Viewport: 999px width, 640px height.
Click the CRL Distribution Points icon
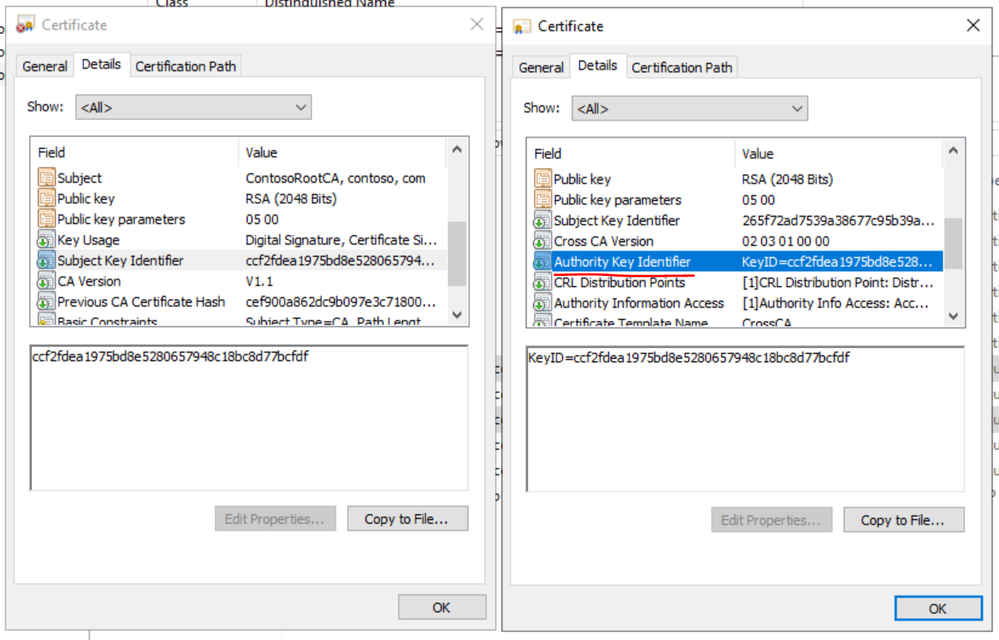pos(543,282)
